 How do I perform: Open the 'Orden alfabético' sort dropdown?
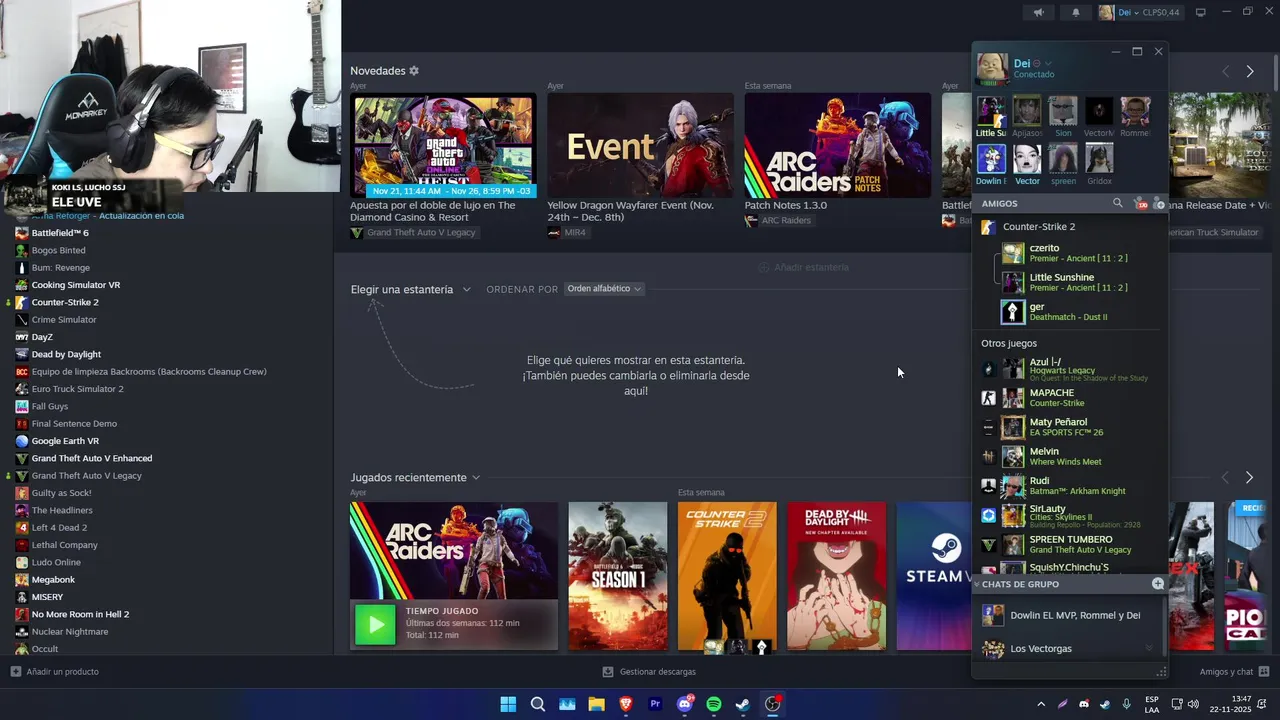click(604, 289)
